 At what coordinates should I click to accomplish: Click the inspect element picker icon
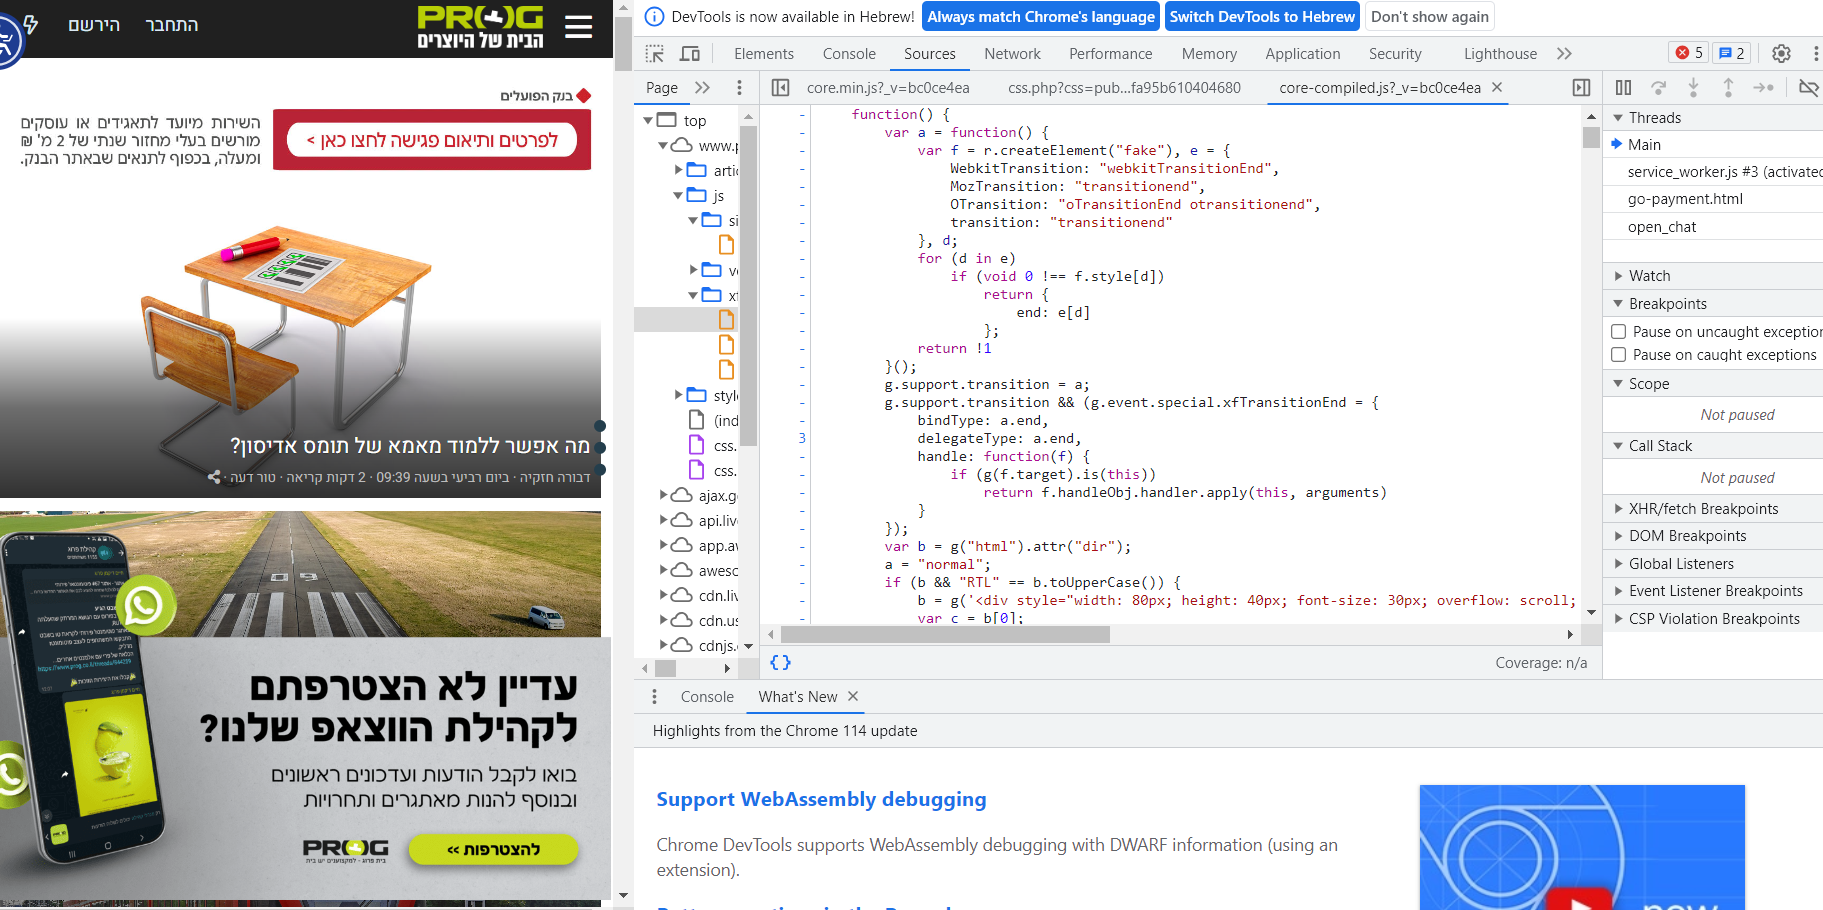coord(655,54)
